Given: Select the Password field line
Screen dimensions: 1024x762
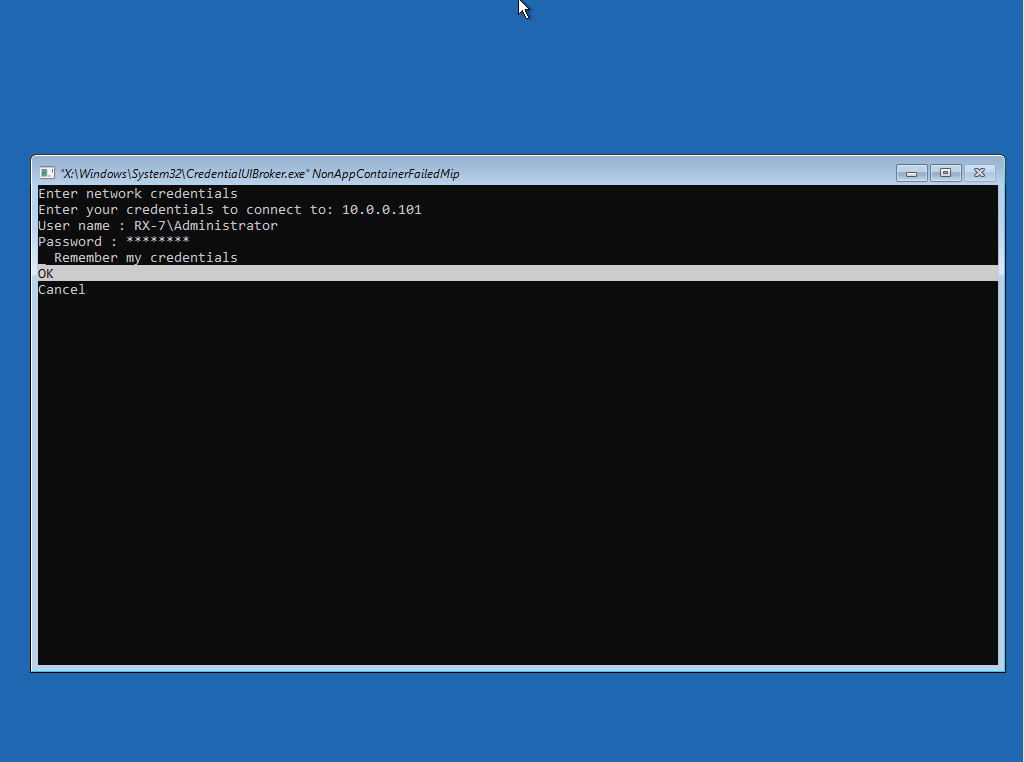Looking at the screenshot, I should coord(114,242).
